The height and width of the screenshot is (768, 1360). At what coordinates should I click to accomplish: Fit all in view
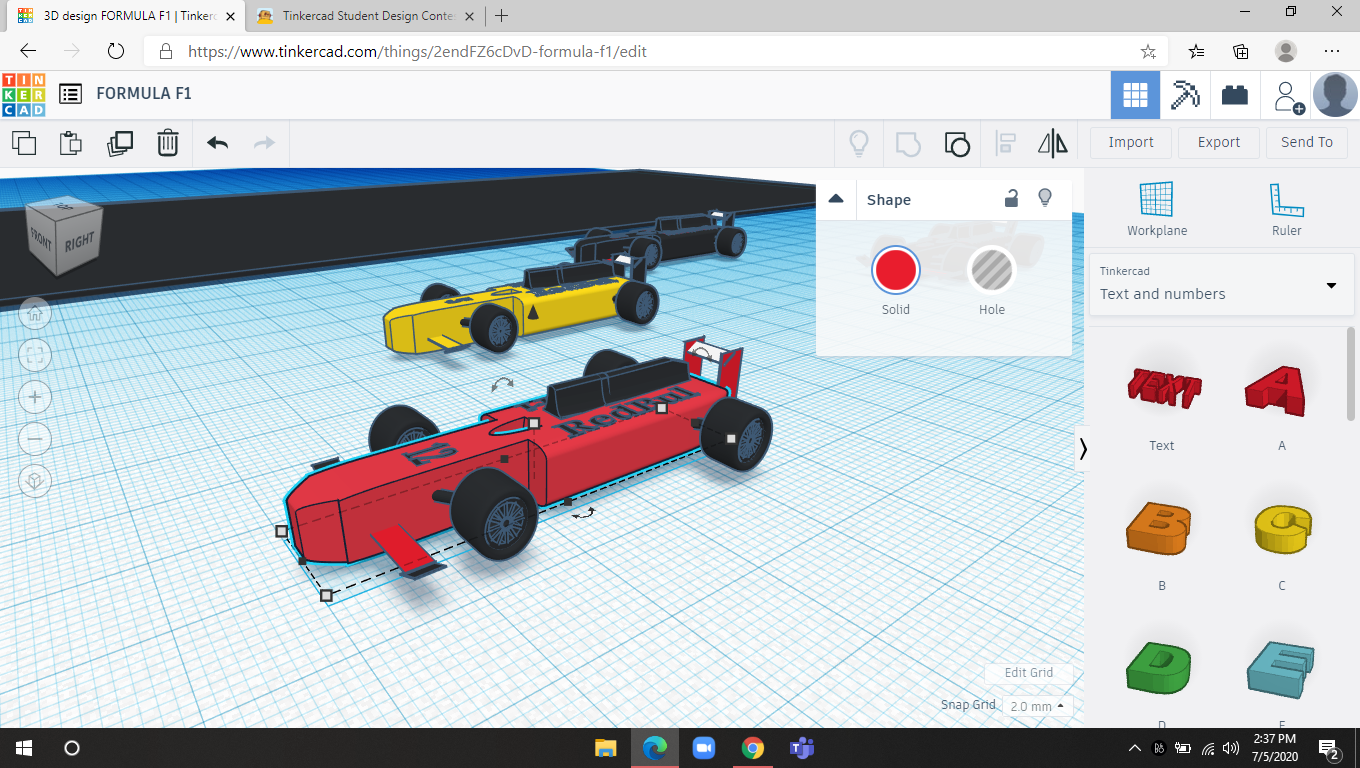tap(35, 355)
